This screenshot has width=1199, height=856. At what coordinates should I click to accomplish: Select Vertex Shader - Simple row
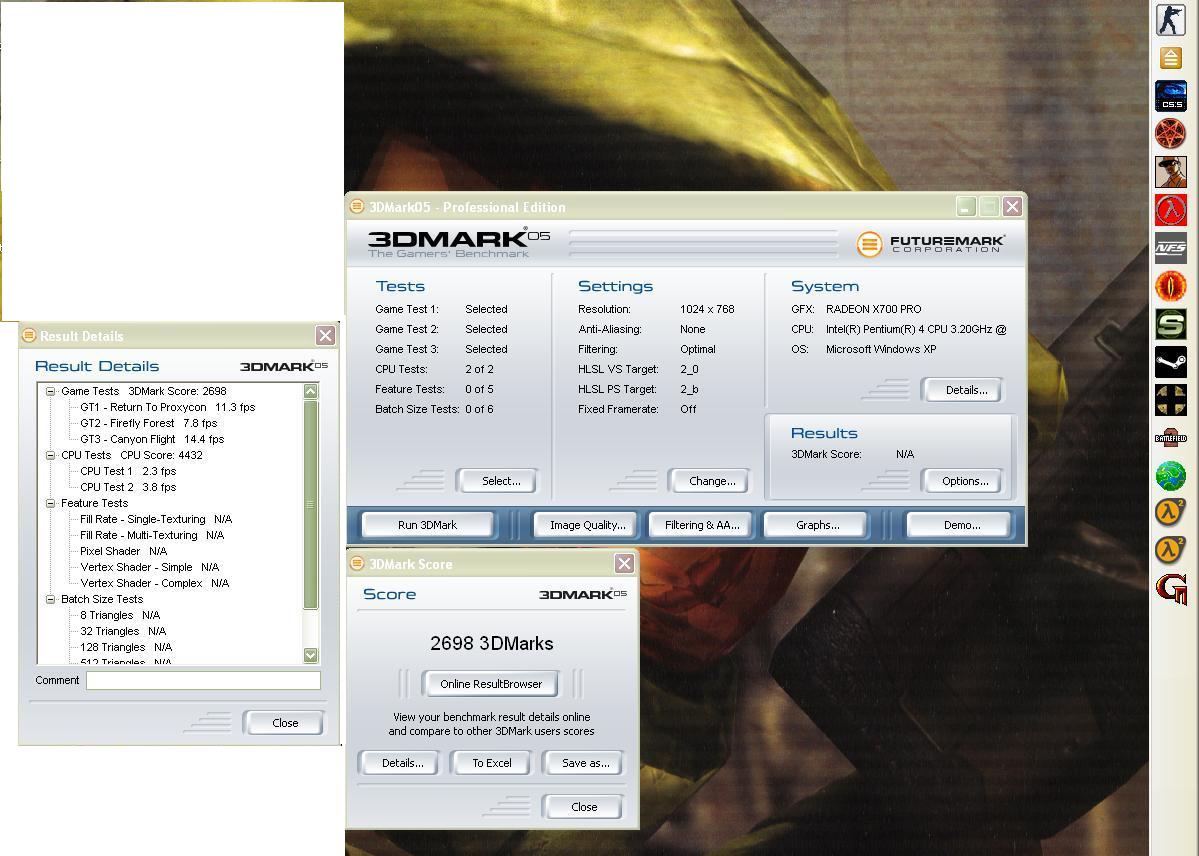point(149,568)
